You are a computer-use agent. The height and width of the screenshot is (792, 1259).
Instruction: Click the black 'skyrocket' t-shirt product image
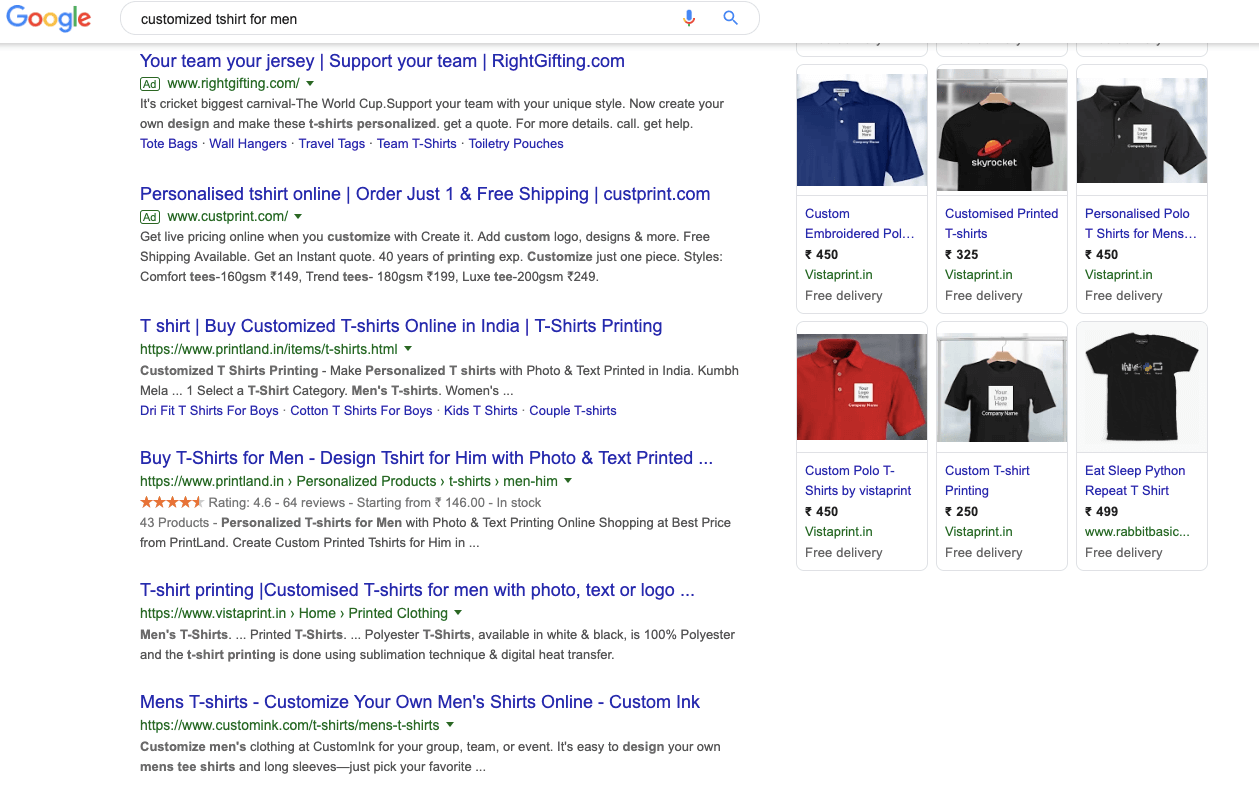click(x=1002, y=131)
